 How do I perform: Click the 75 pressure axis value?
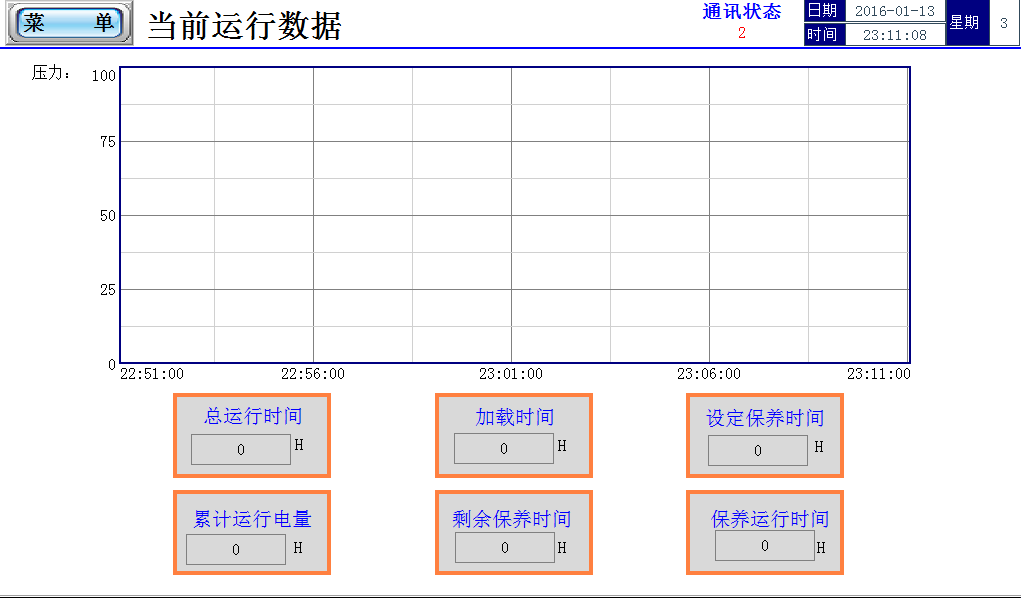pyautogui.click(x=108, y=141)
